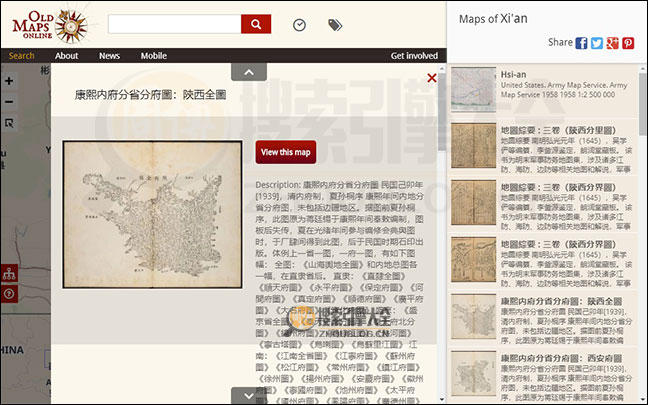The image size is (648, 405).
Task: Click Army Map Service 1958 description text
Action: (x=564, y=90)
